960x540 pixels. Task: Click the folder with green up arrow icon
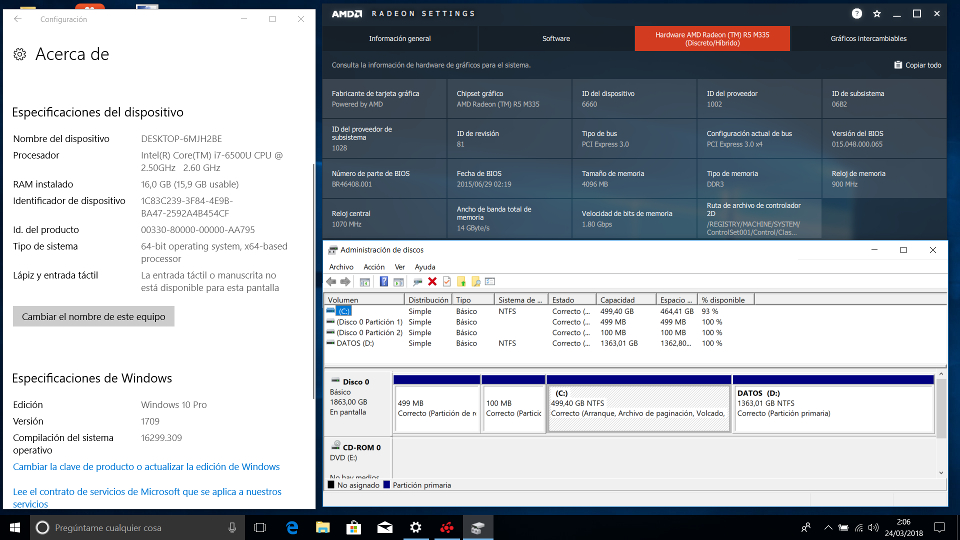[x=462, y=282]
